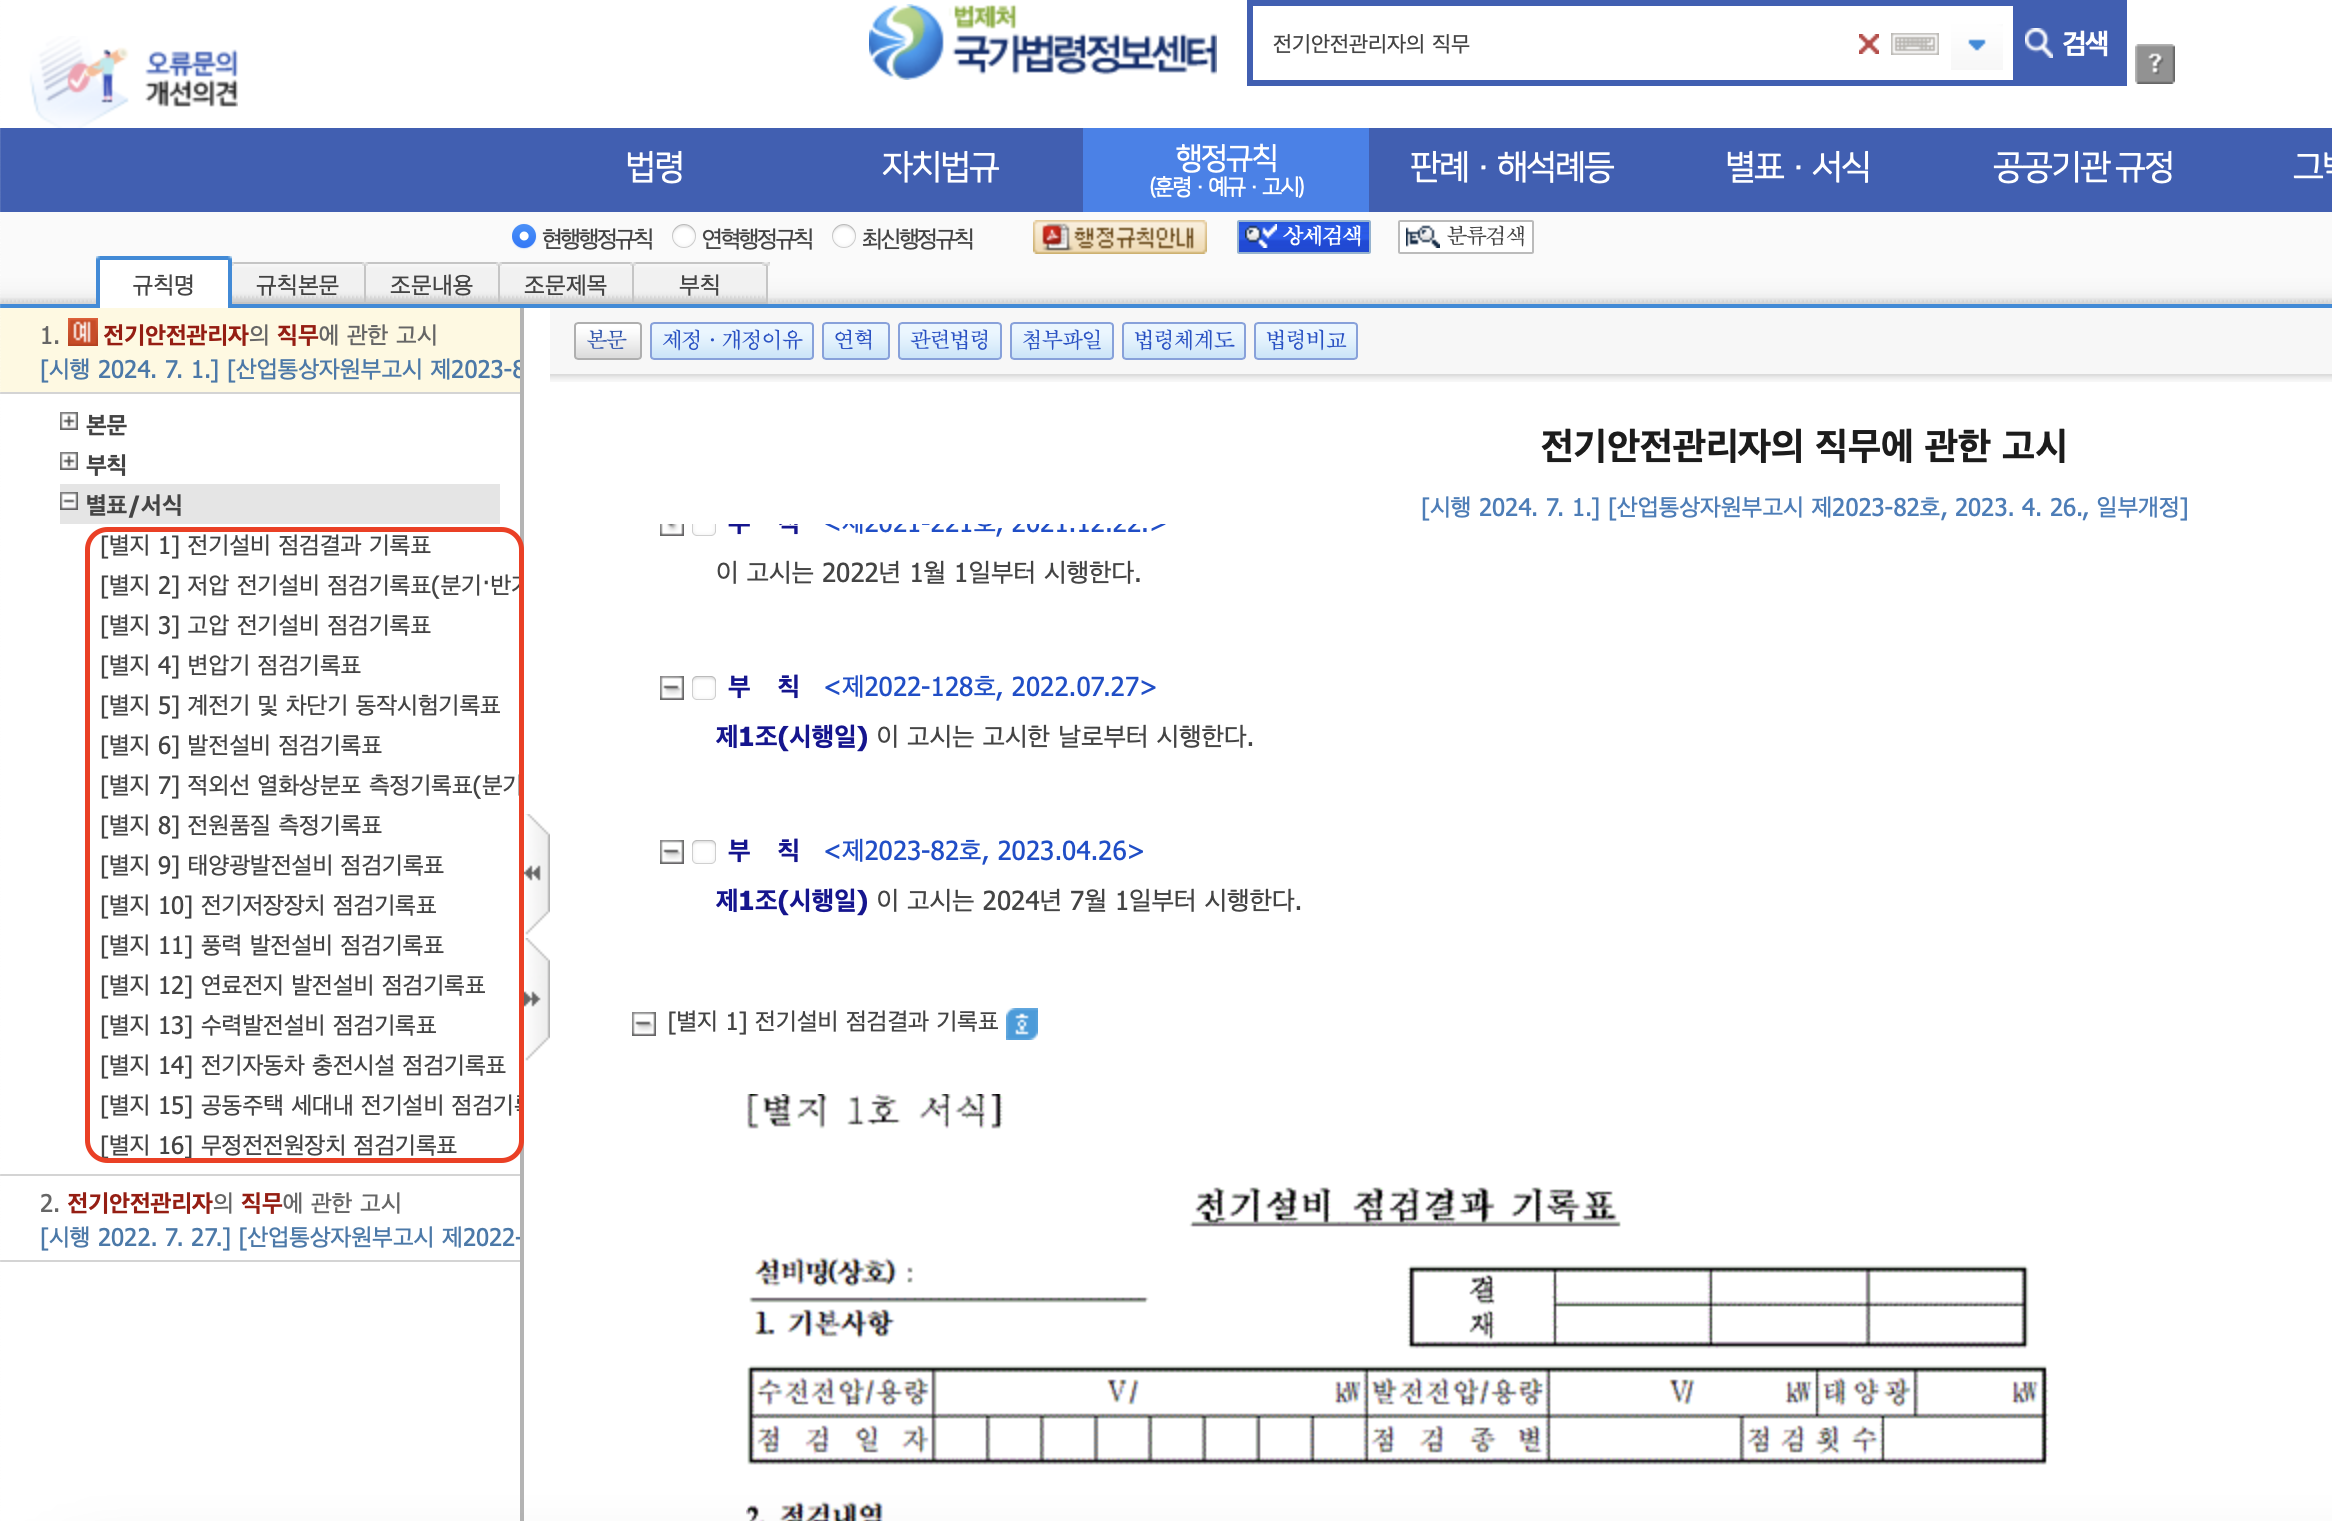This screenshot has width=2332, height=1521.
Task: Open the virtual keyboard icon in search bar
Action: pos(1915,44)
